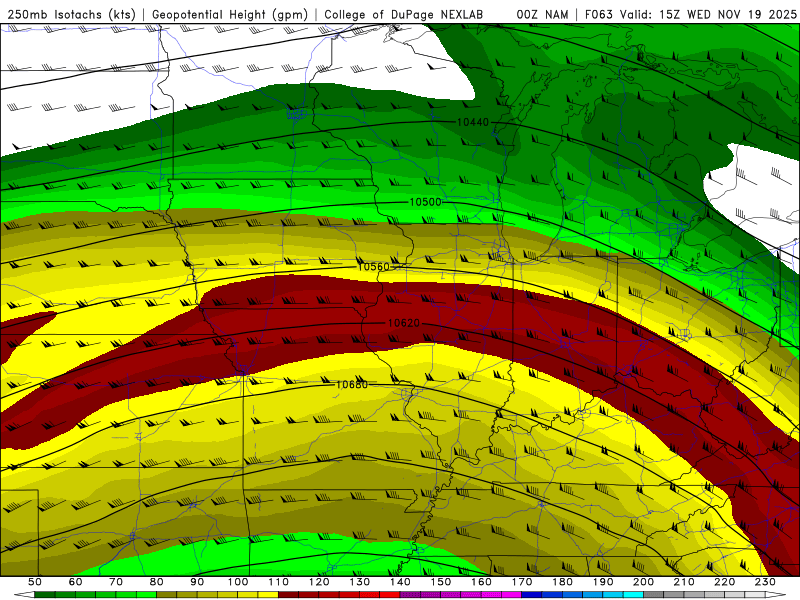
Task: Click the 120 value on the color scale
Action: click(x=319, y=582)
